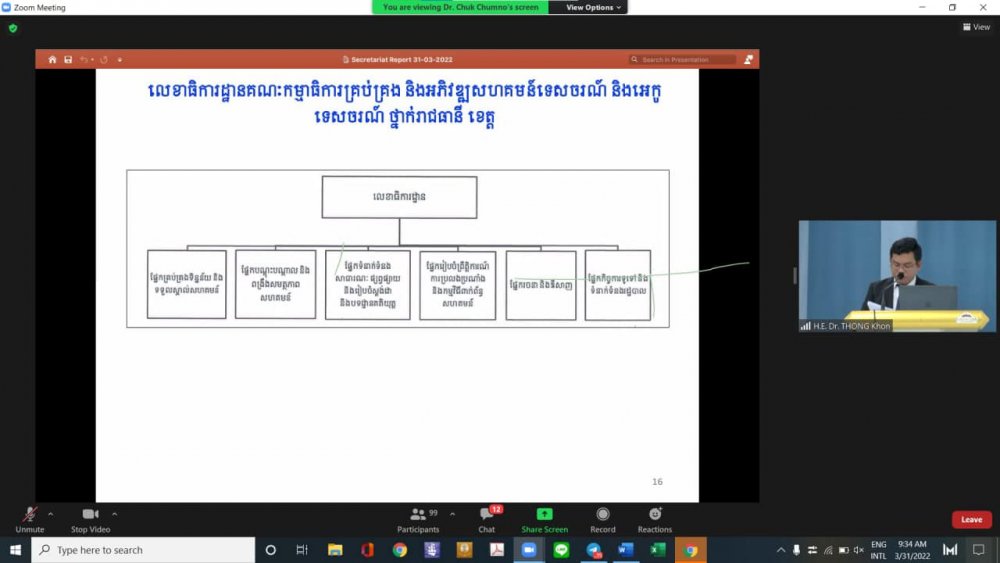Click the green encryption shield icon
The image size is (1000, 563).
tap(13, 28)
